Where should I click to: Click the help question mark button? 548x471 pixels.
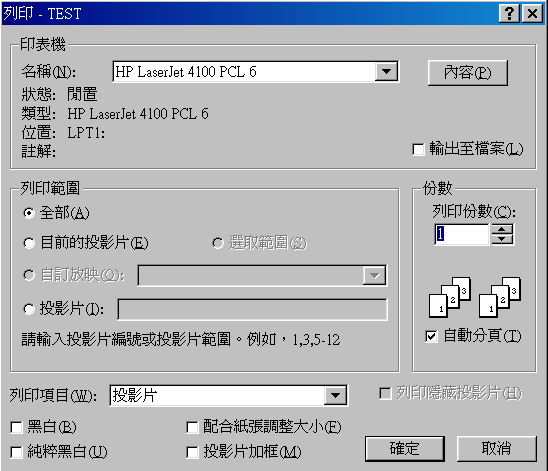pos(509,14)
